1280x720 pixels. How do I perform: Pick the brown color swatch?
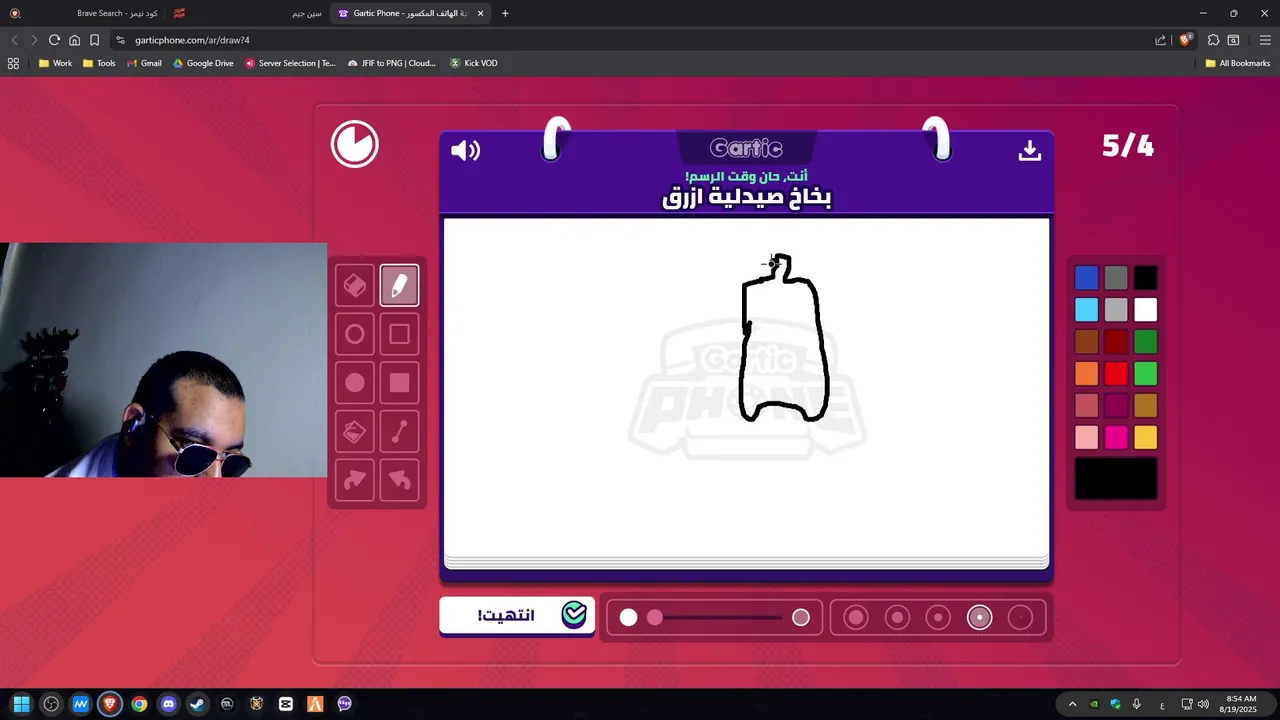pos(1086,342)
